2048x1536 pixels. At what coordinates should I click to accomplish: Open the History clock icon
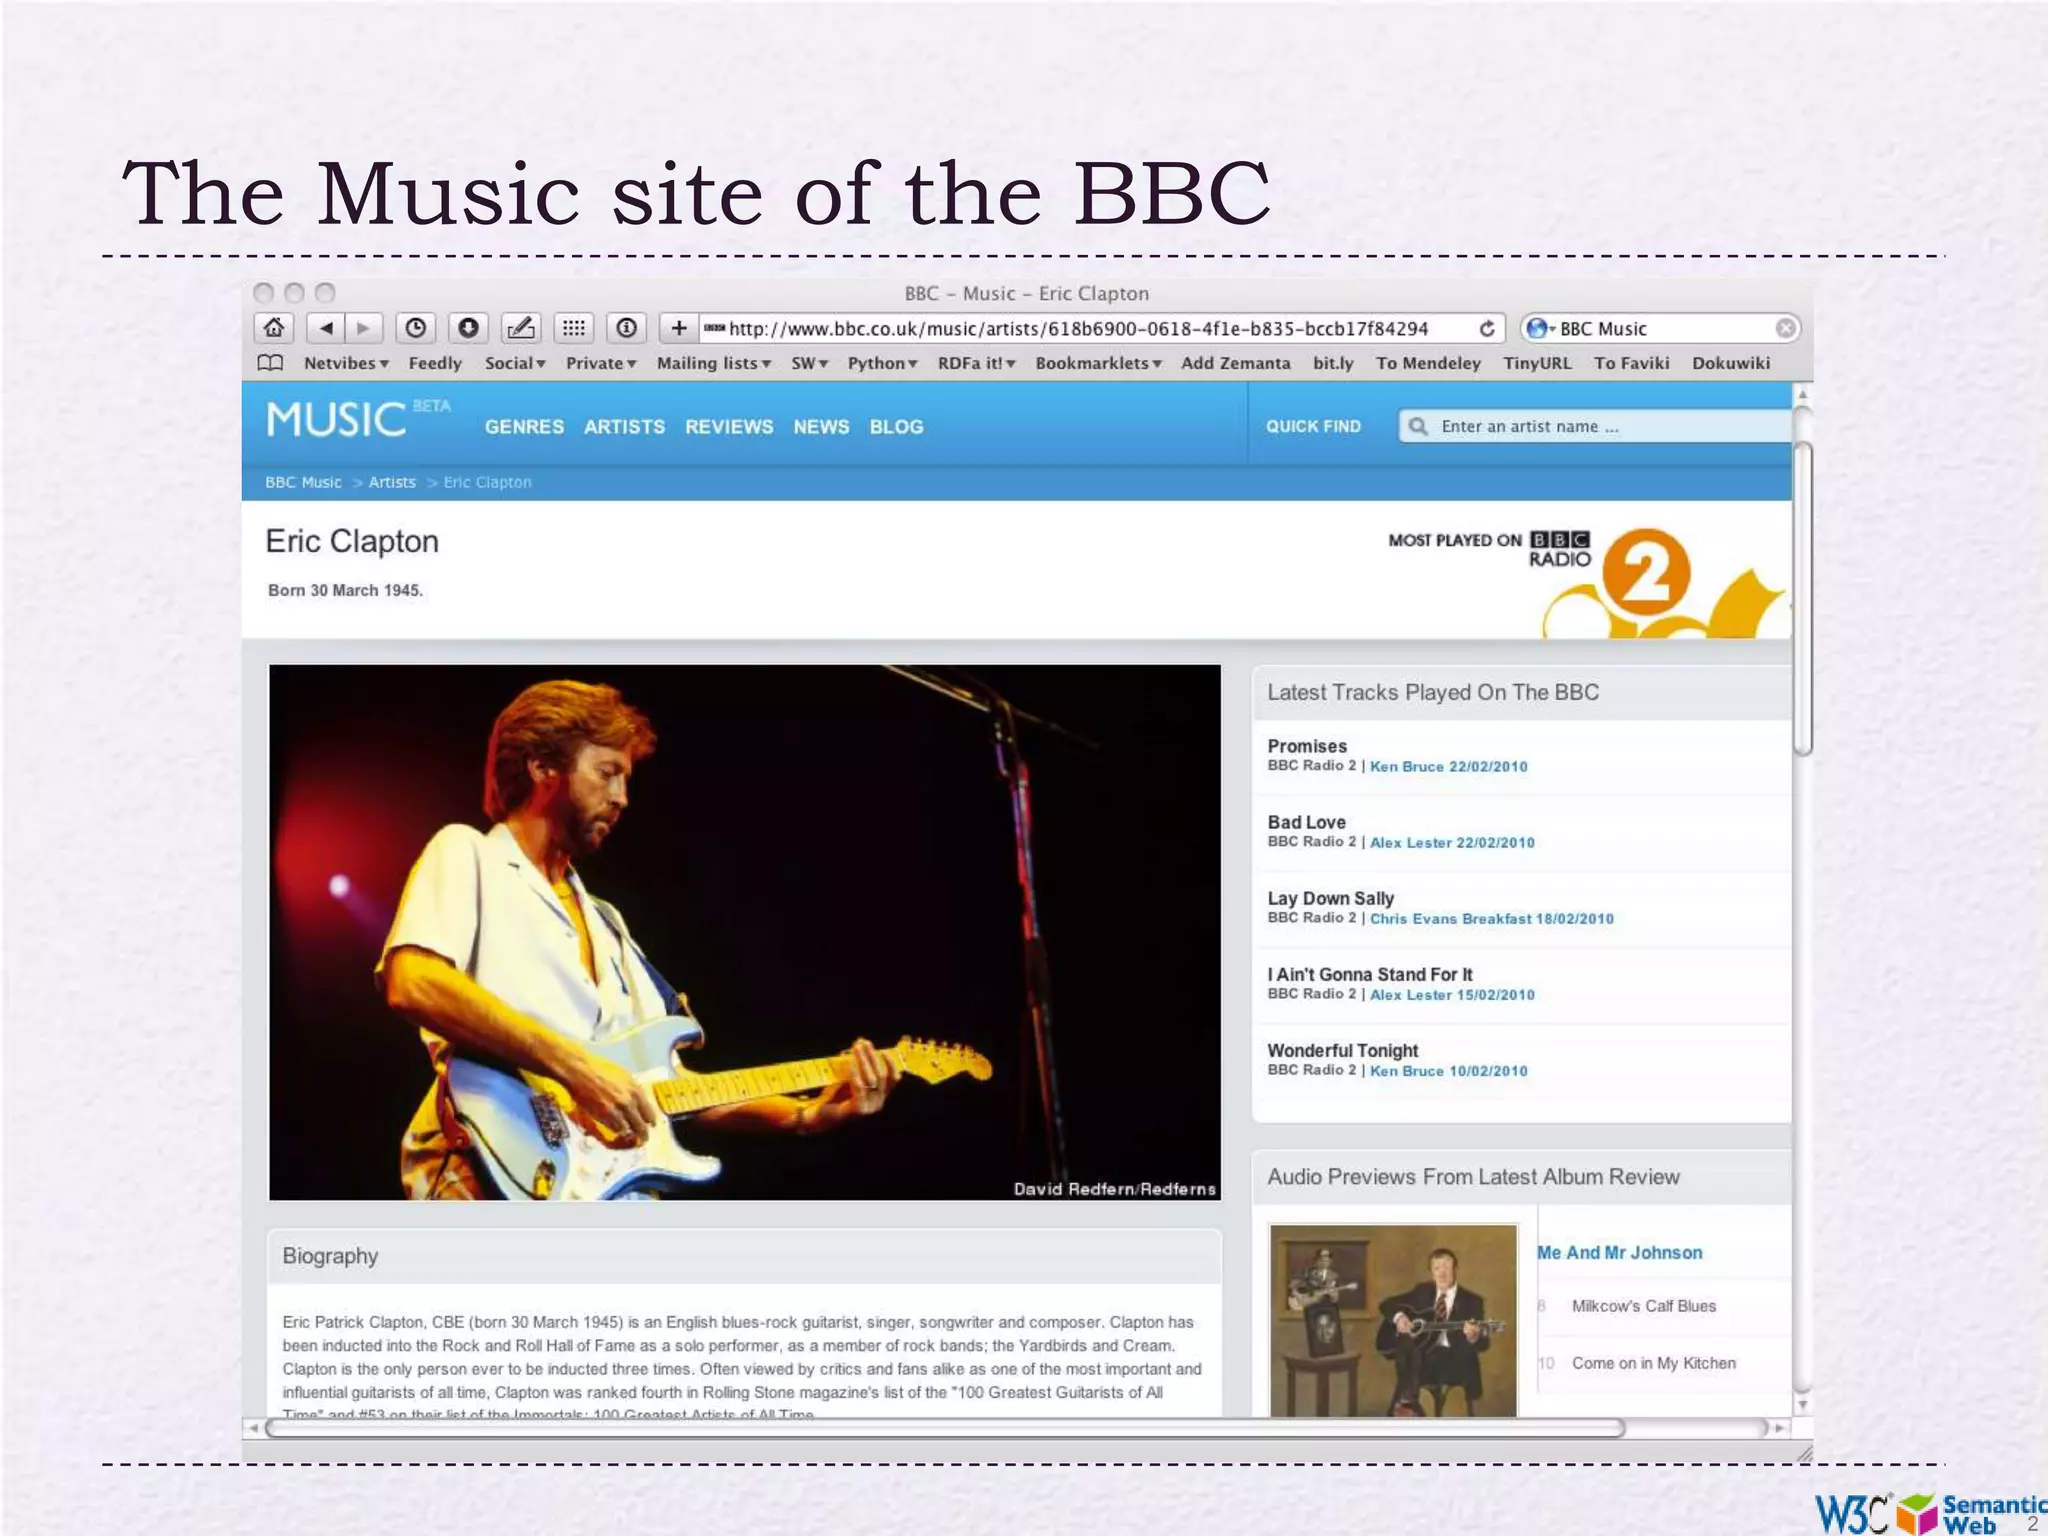coord(416,328)
